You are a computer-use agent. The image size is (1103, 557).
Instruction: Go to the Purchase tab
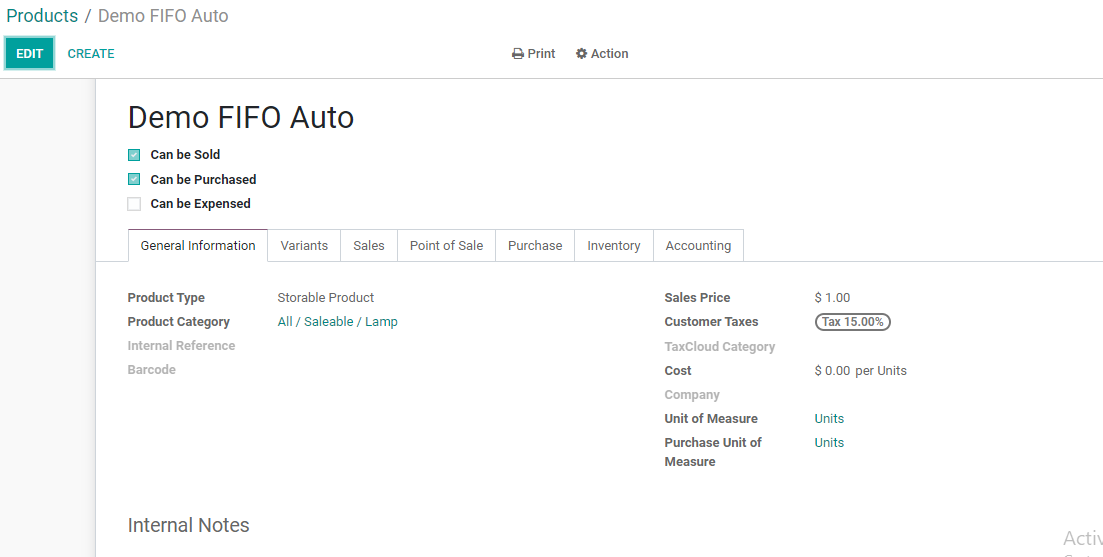535,246
